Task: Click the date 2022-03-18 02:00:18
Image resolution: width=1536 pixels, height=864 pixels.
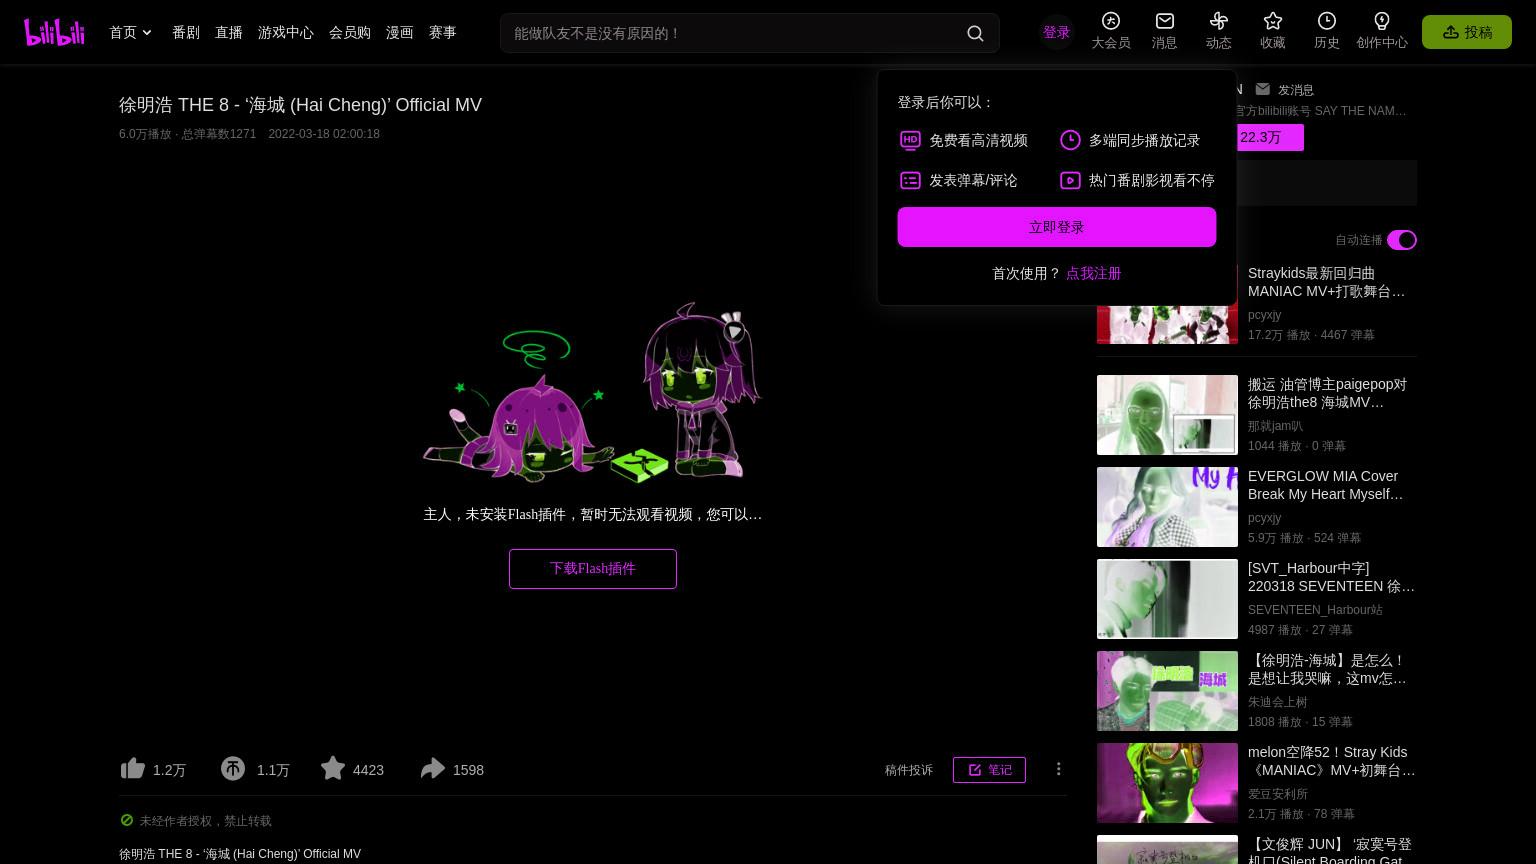Action: (x=324, y=134)
